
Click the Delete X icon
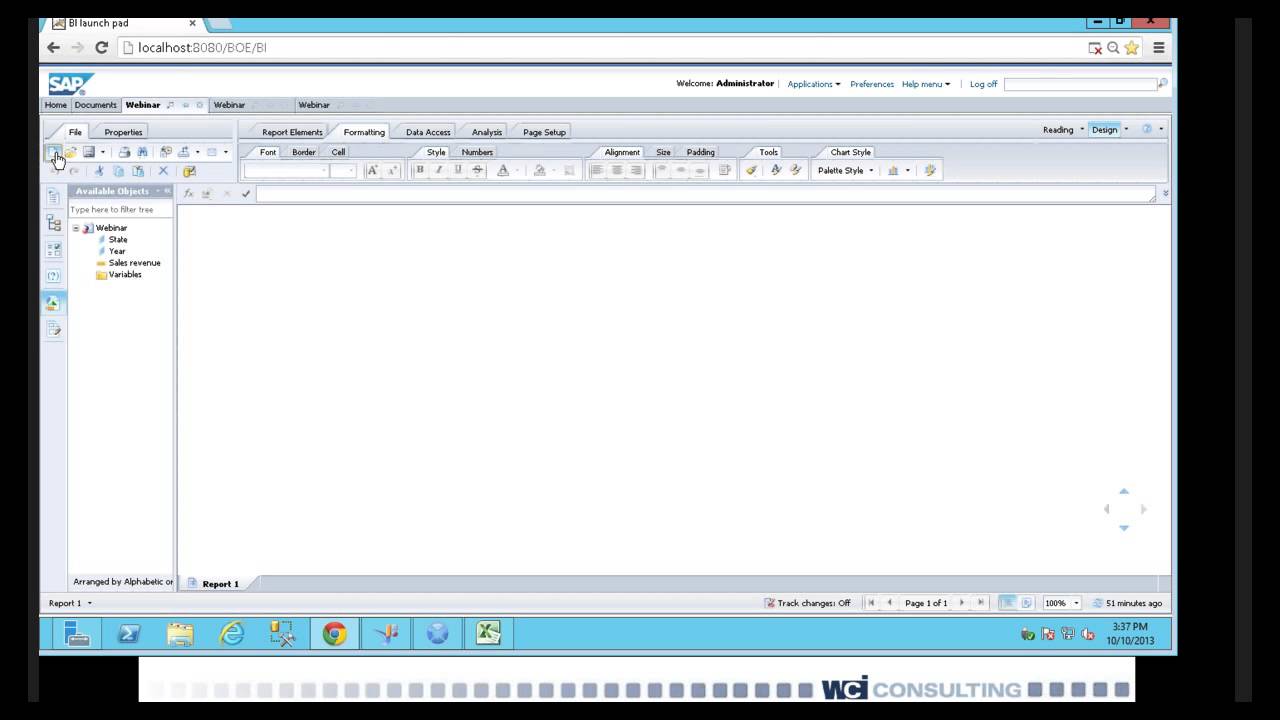tap(163, 171)
